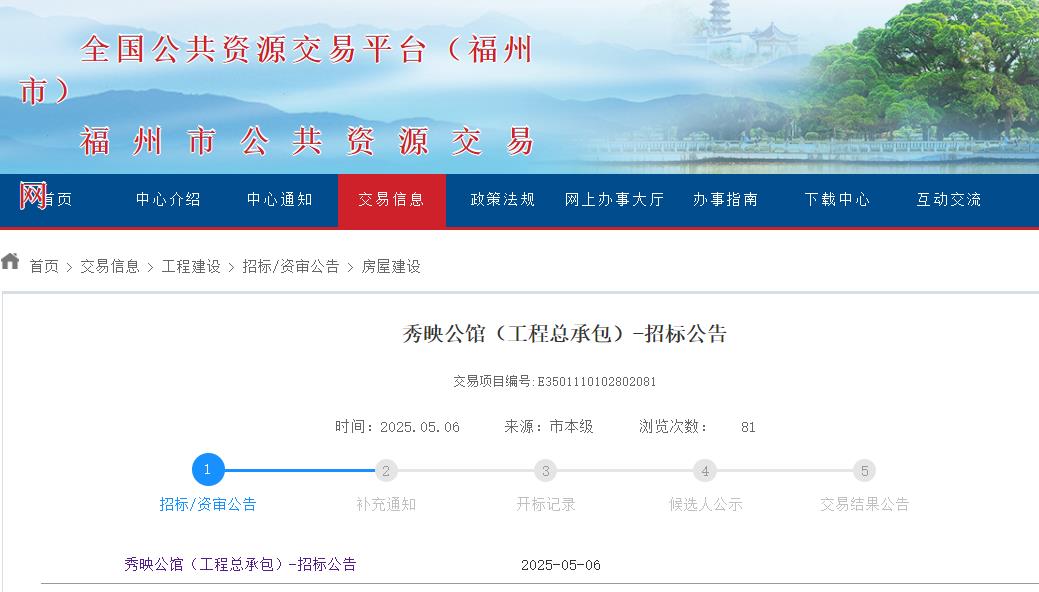Click the 补充通知 step label

coord(386,504)
